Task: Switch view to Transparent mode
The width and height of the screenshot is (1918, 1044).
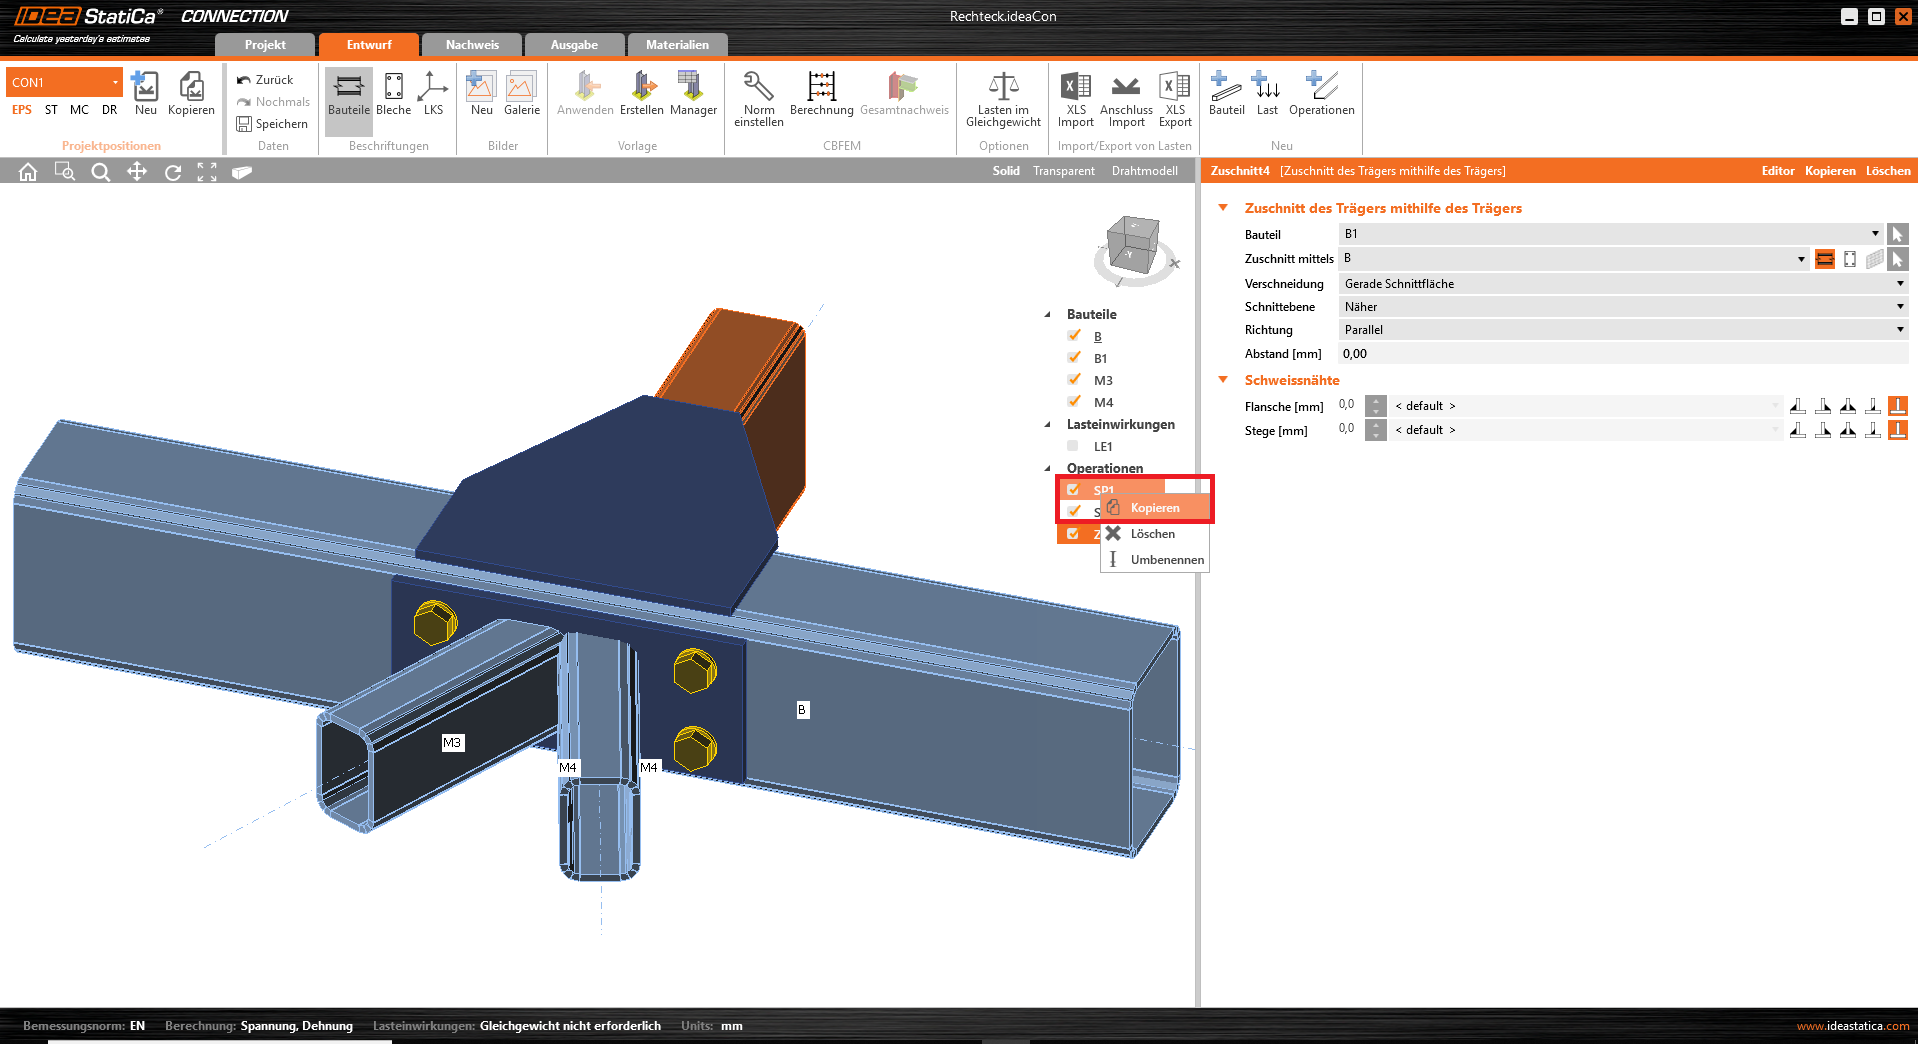Action: point(1063,171)
